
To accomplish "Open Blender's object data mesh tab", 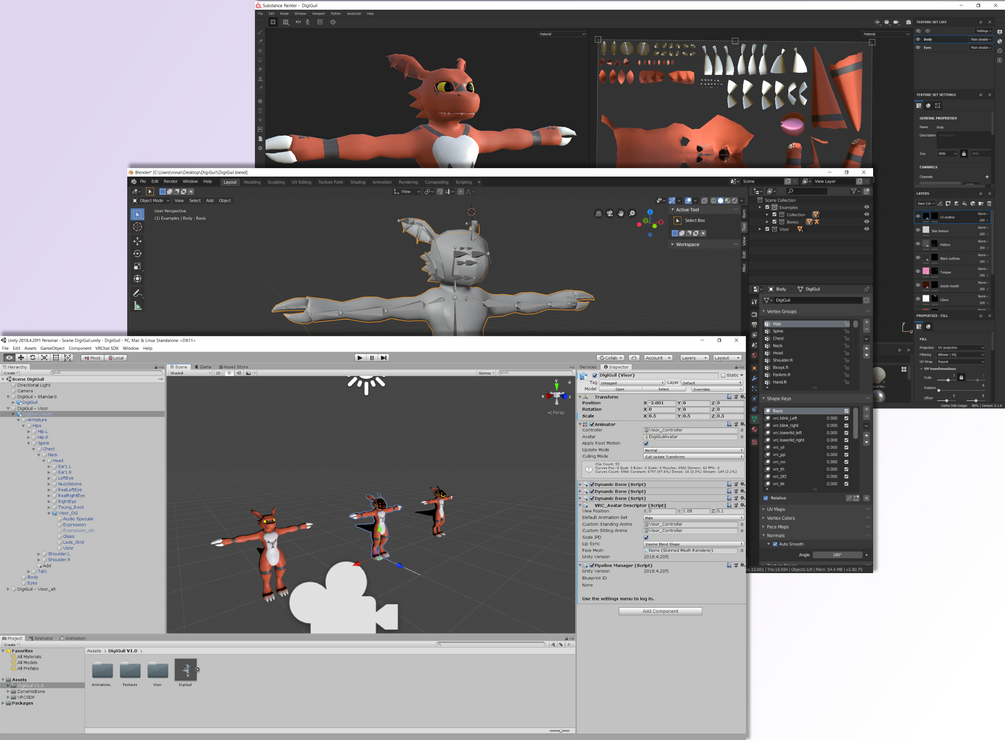I will [754, 419].
